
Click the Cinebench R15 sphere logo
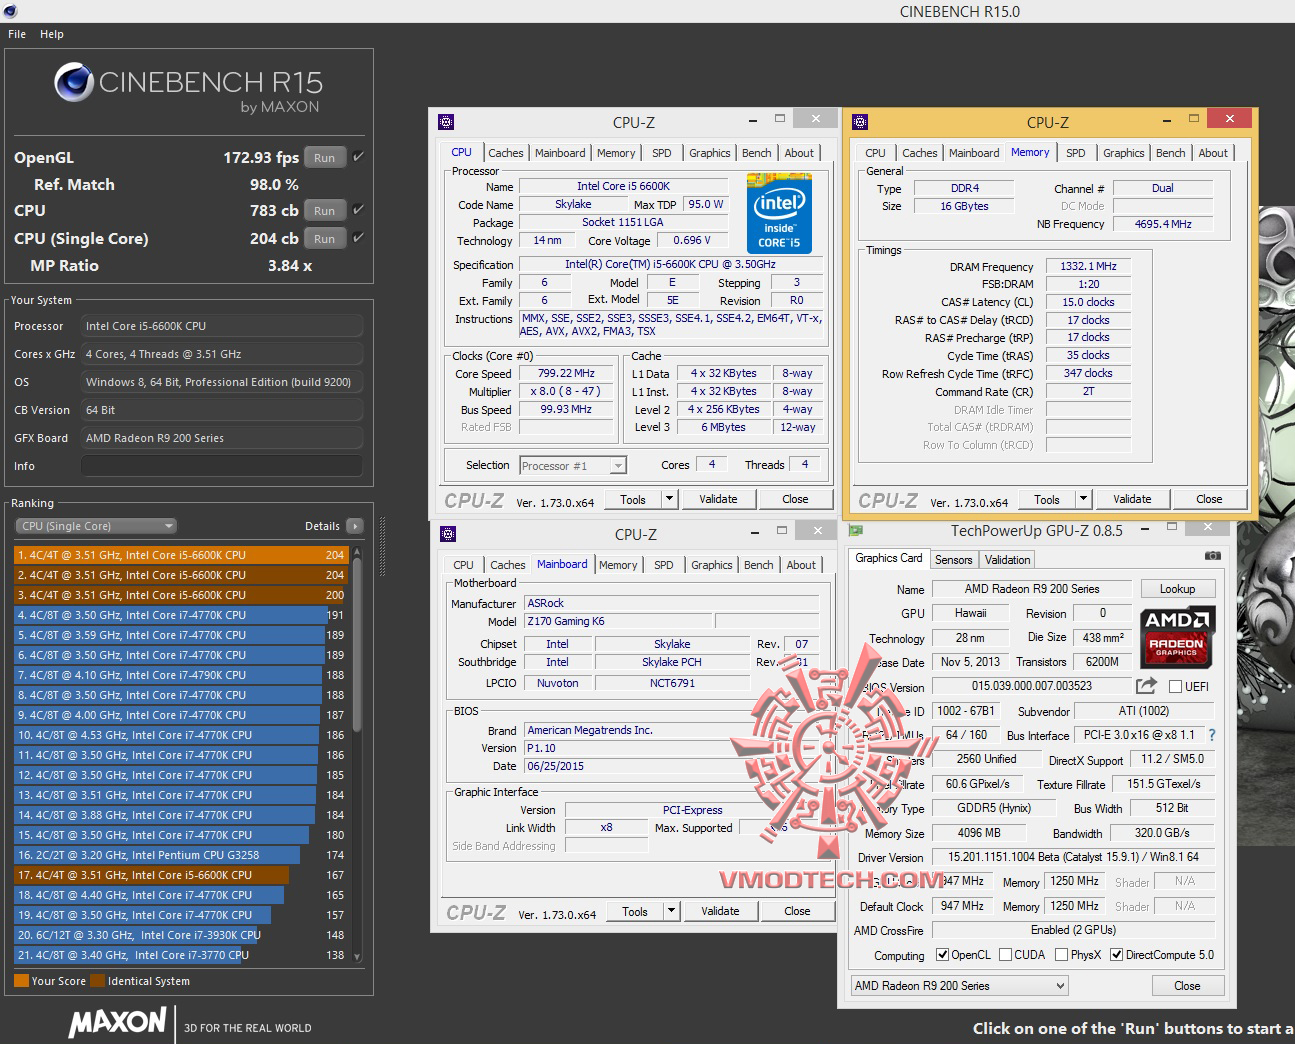(x=74, y=82)
